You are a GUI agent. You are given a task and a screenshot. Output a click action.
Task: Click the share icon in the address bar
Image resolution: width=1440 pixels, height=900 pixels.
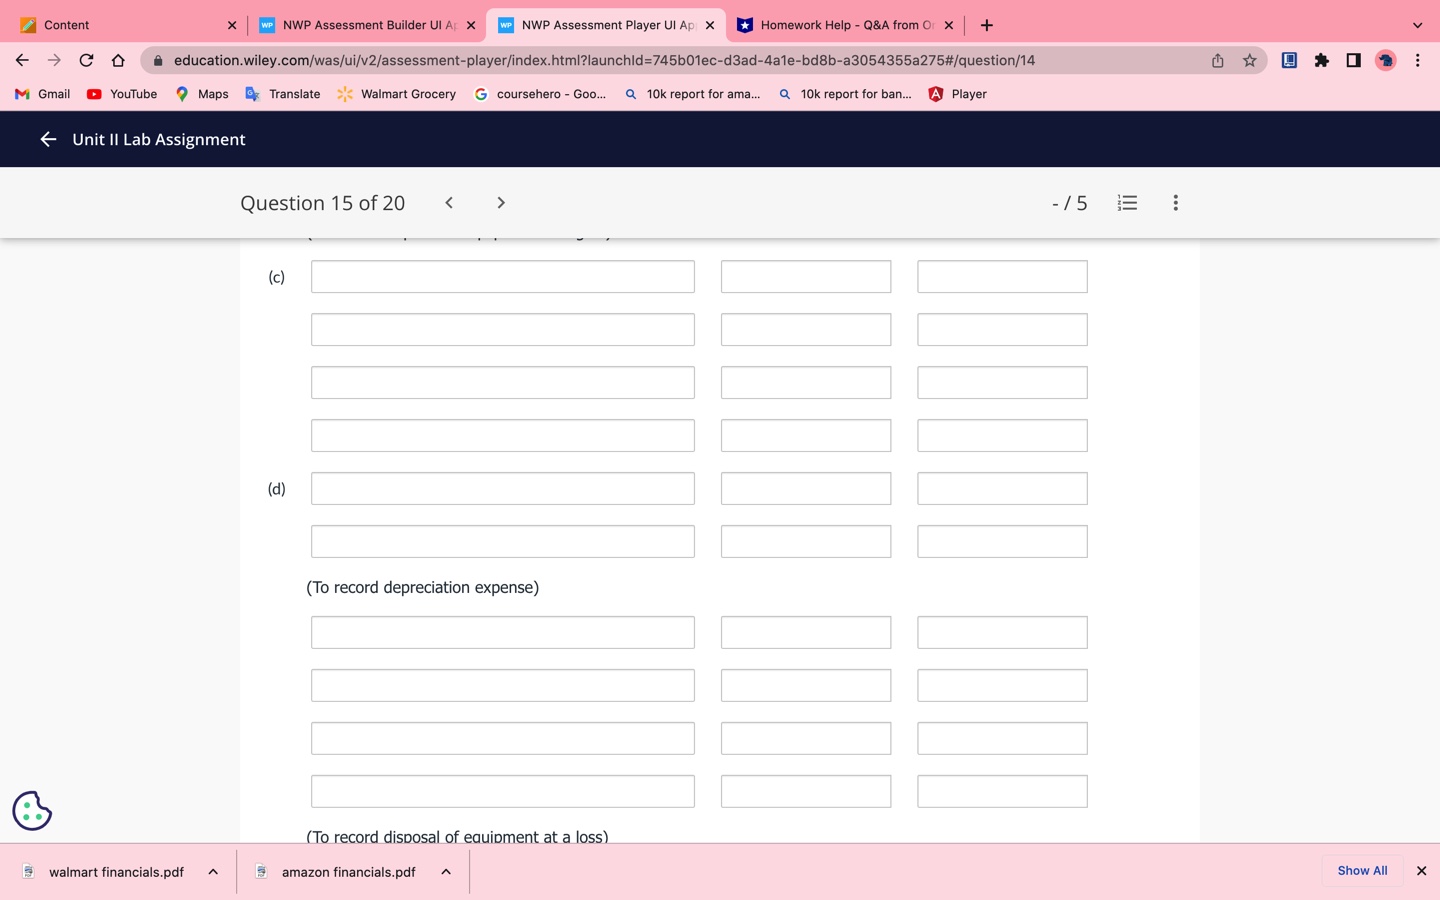(x=1216, y=60)
